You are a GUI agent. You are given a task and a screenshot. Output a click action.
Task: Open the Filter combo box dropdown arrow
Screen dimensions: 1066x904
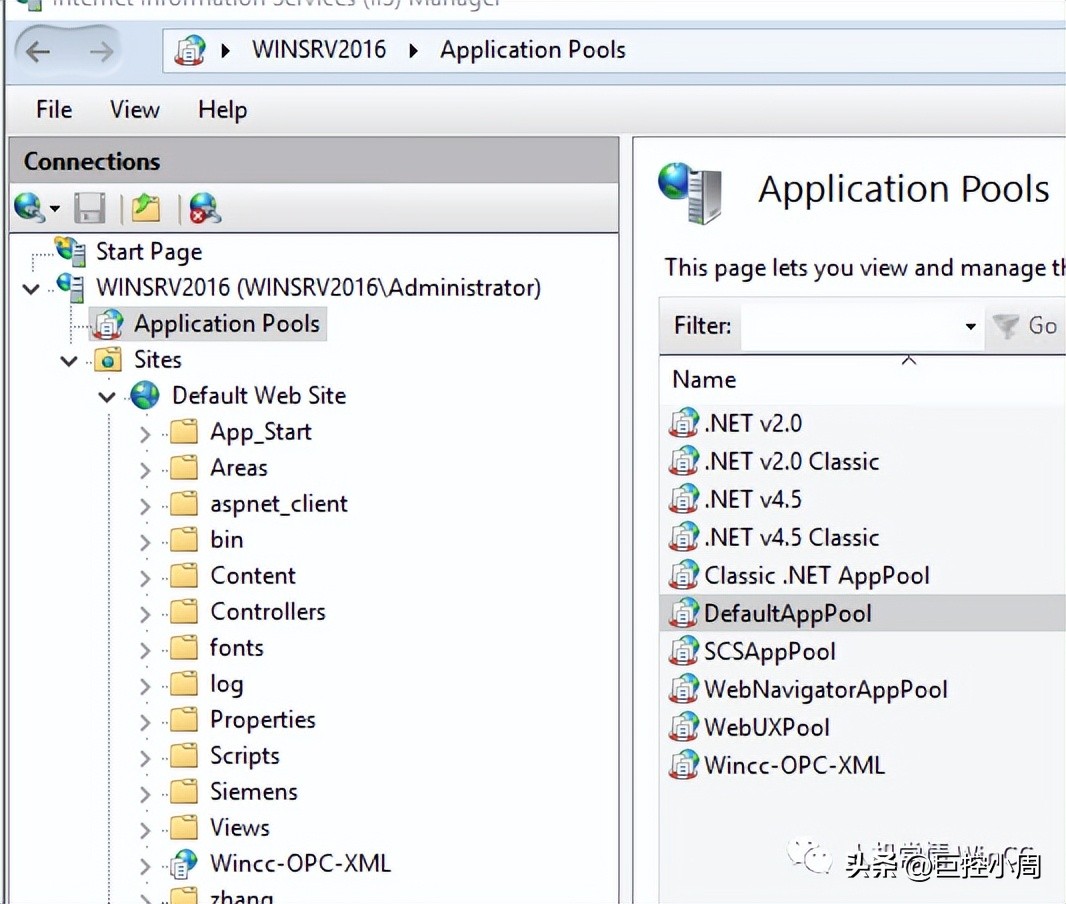969,327
